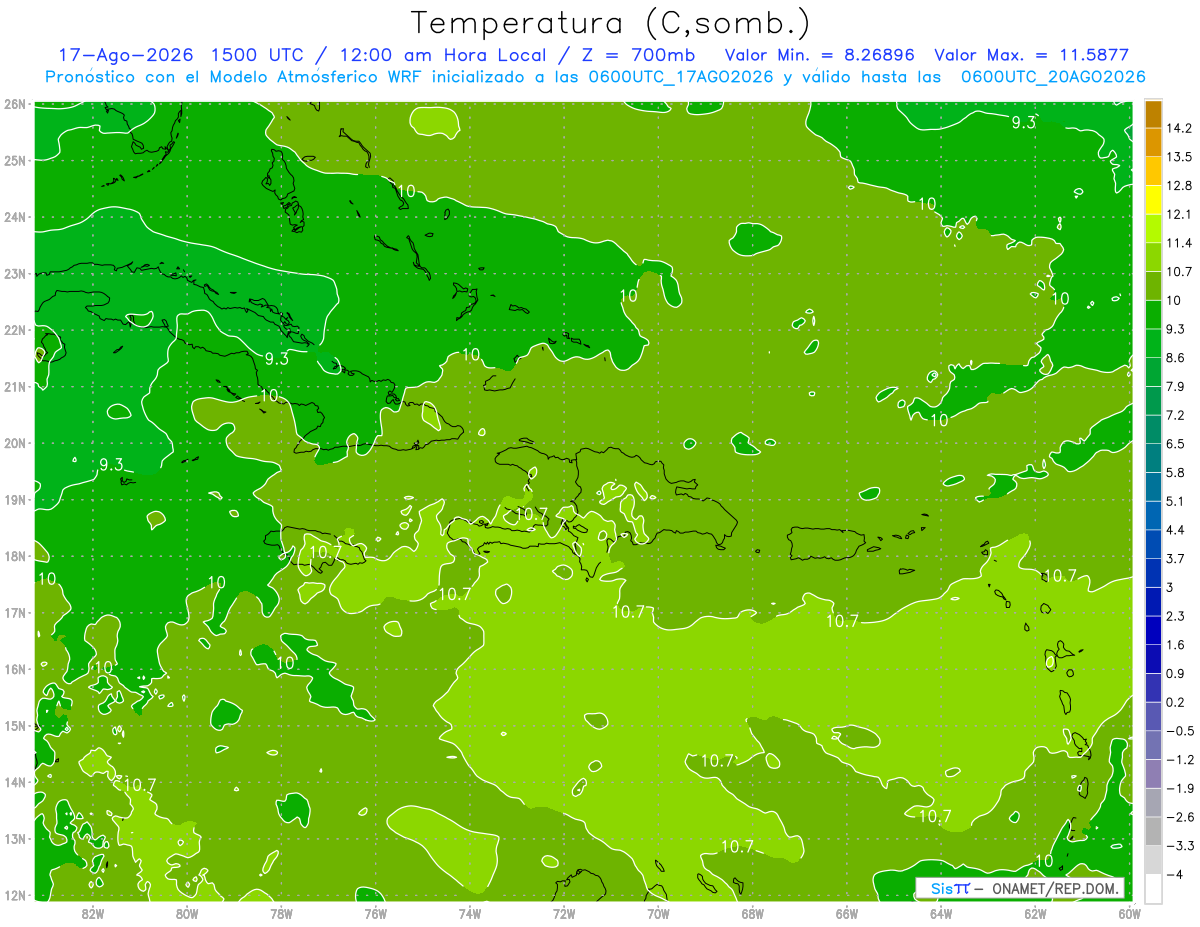Click the colorbar label "14.2"

point(1180,128)
